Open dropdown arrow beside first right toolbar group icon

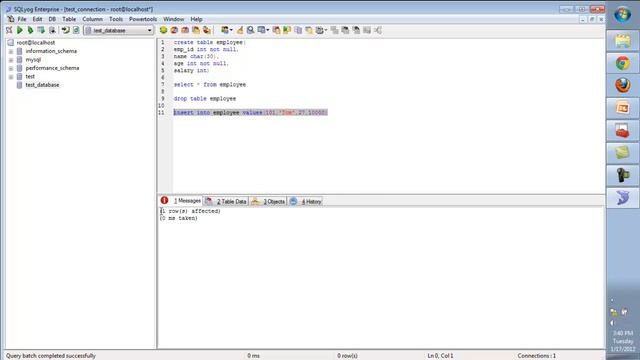(x=231, y=30)
